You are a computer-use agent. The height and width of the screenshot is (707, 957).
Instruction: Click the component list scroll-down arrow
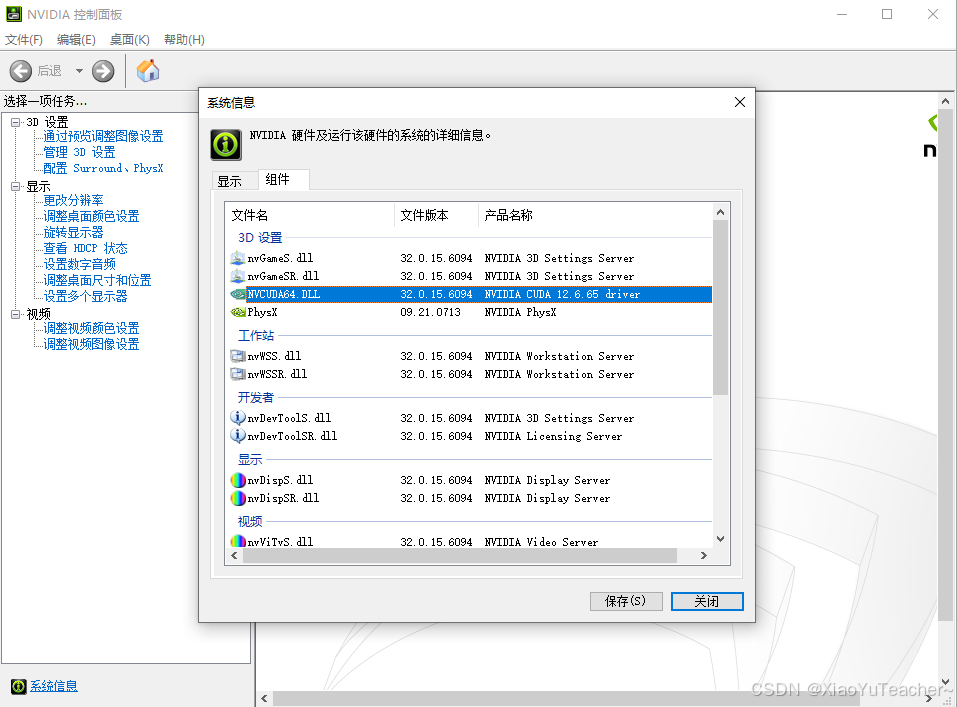720,539
